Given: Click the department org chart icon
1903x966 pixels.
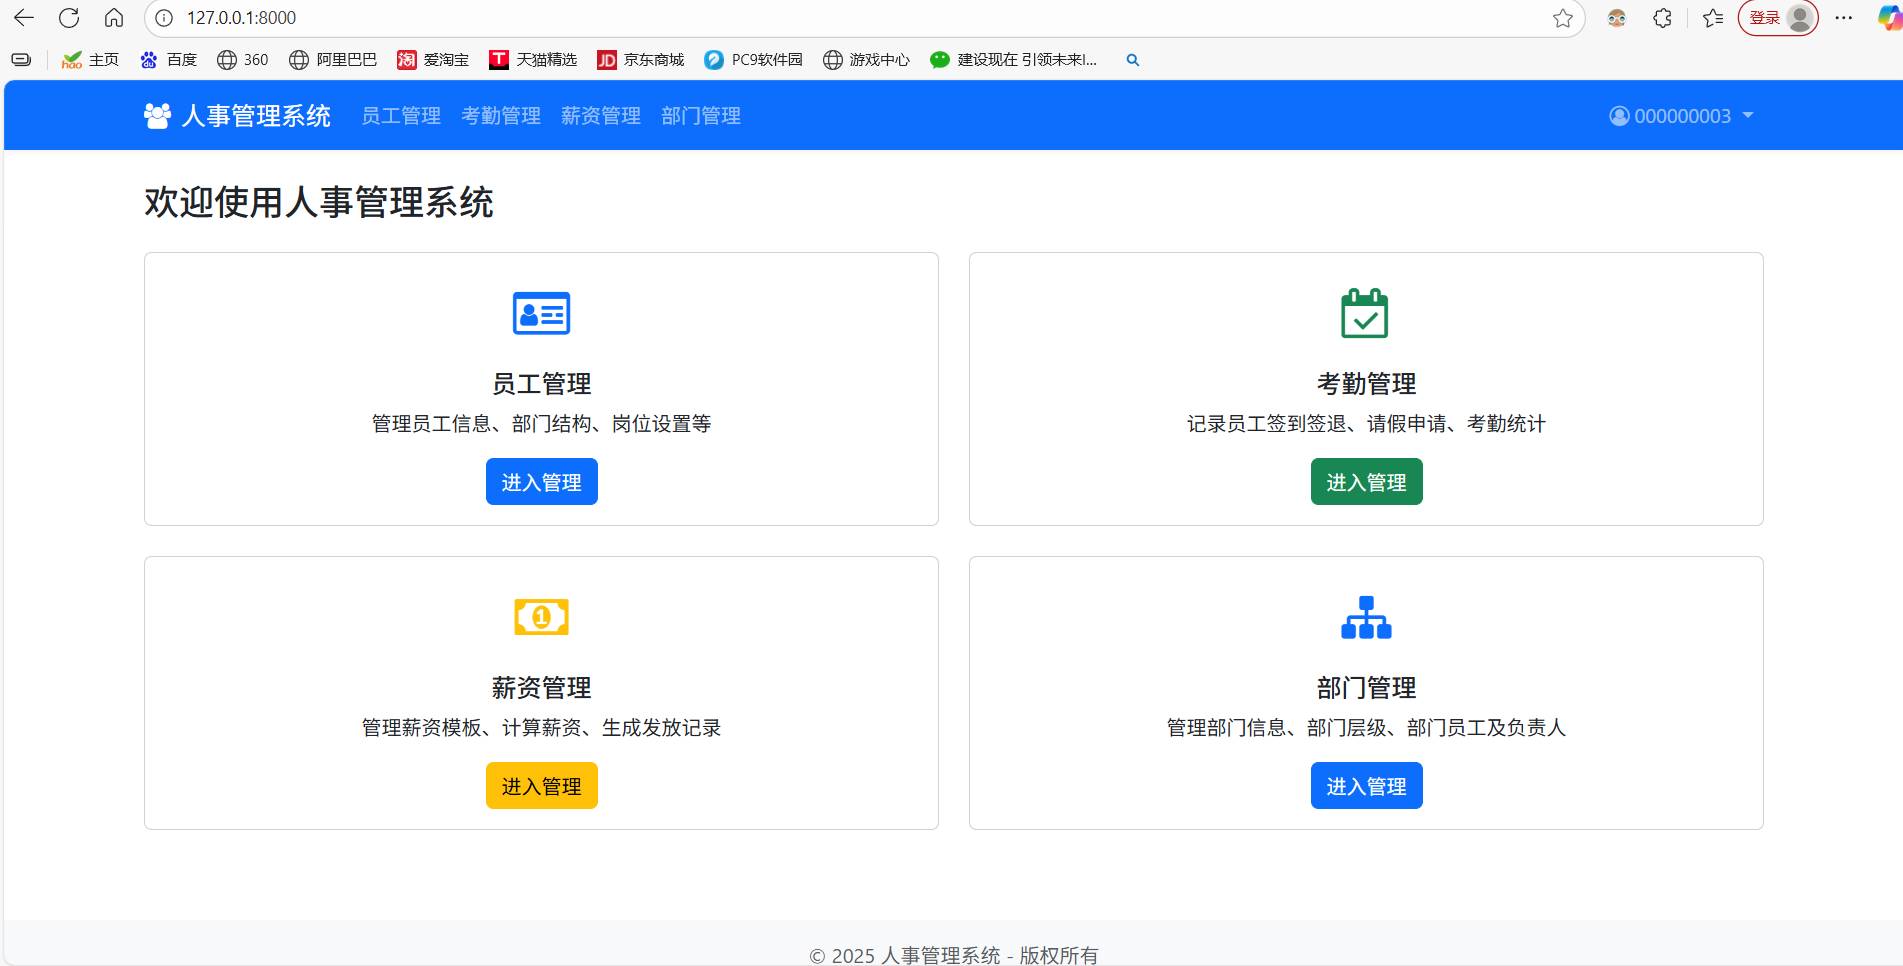Looking at the screenshot, I should (x=1365, y=617).
